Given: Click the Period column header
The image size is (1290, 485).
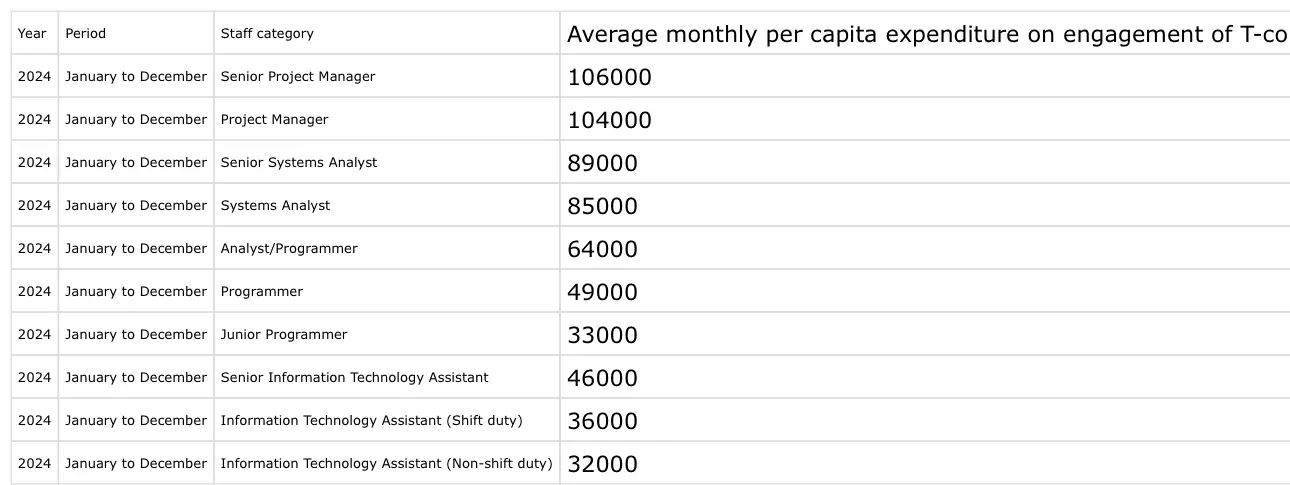Looking at the screenshot, I should tap(136, 33).
